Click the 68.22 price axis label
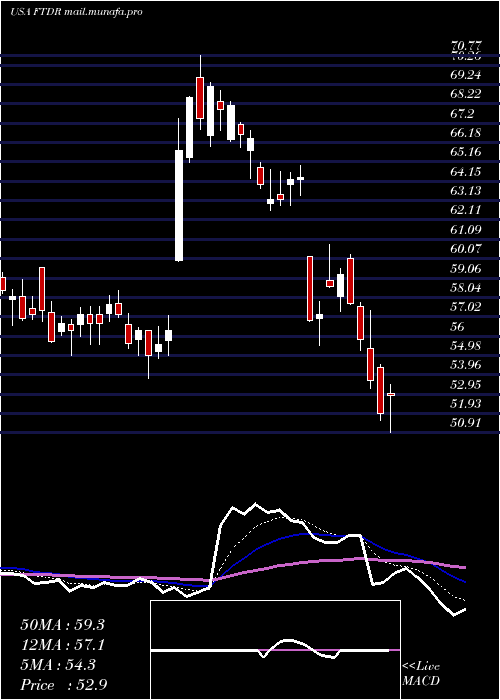This screenshot has height=700, width=500. 466,94
